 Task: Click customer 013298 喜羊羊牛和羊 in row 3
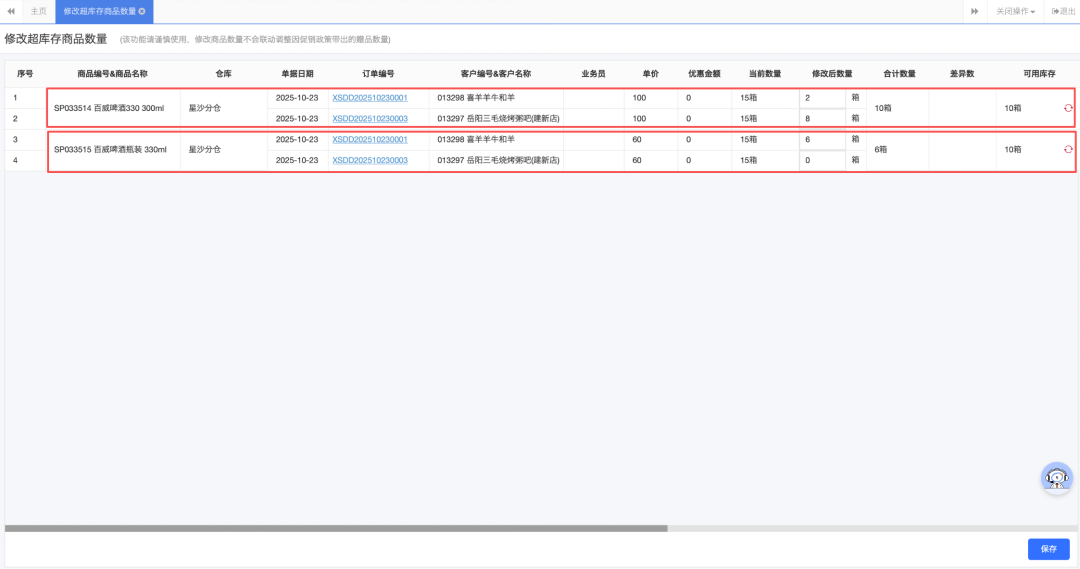[476, 139]
